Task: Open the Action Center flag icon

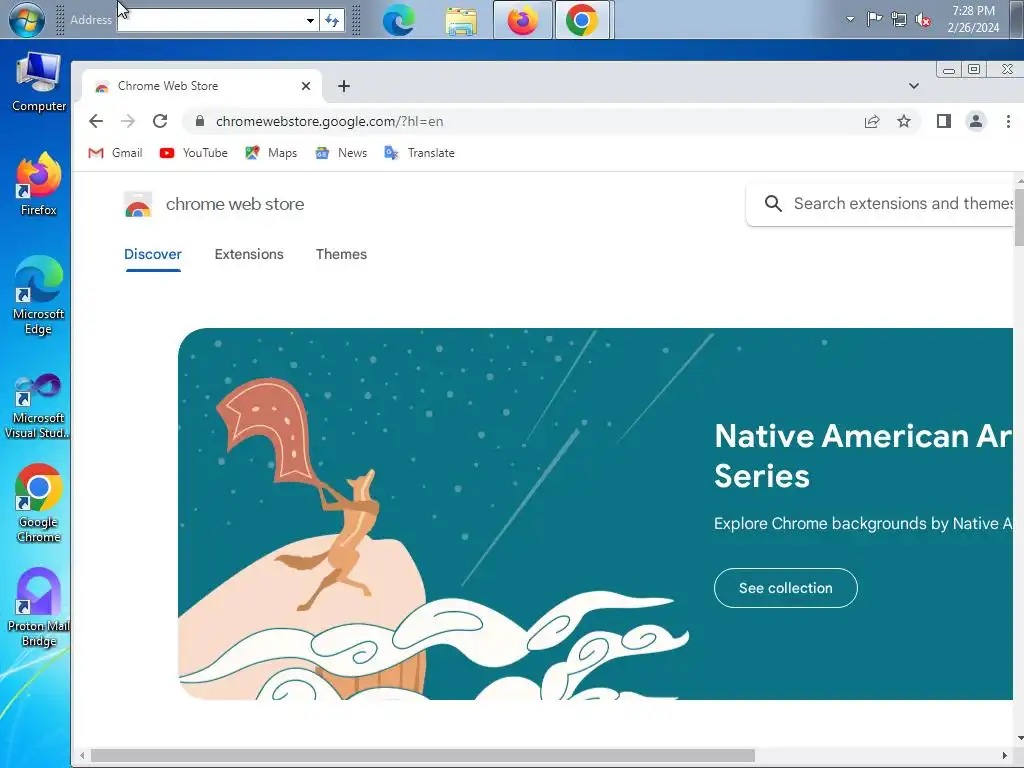Action: coord(874,19)
